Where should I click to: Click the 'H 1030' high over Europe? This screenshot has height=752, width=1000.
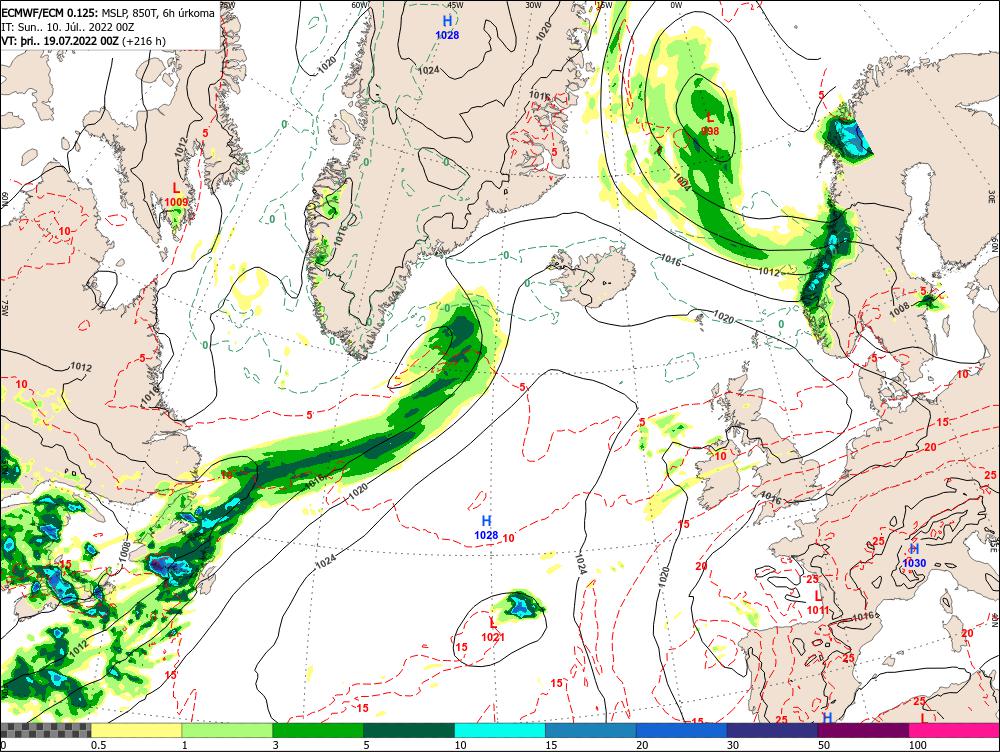(914, 556)
